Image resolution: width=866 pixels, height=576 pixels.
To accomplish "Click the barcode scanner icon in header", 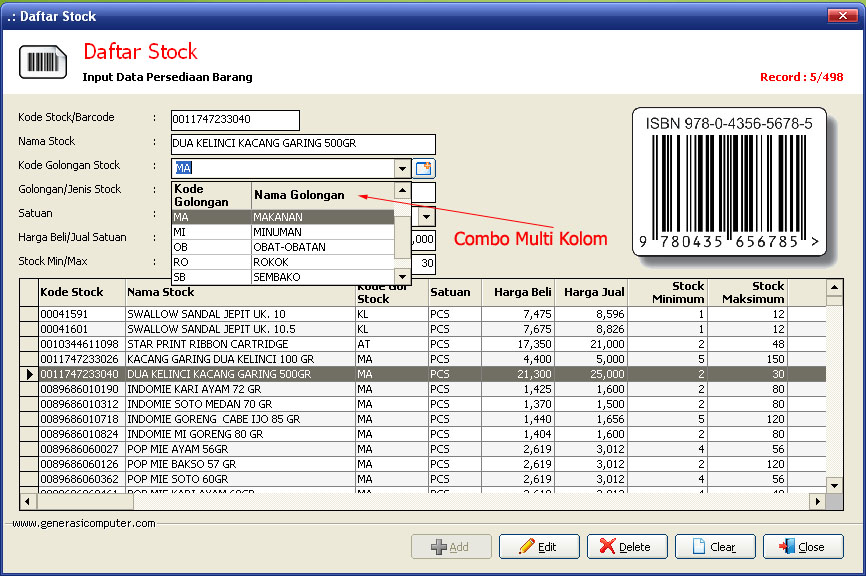I will (42, 62).
